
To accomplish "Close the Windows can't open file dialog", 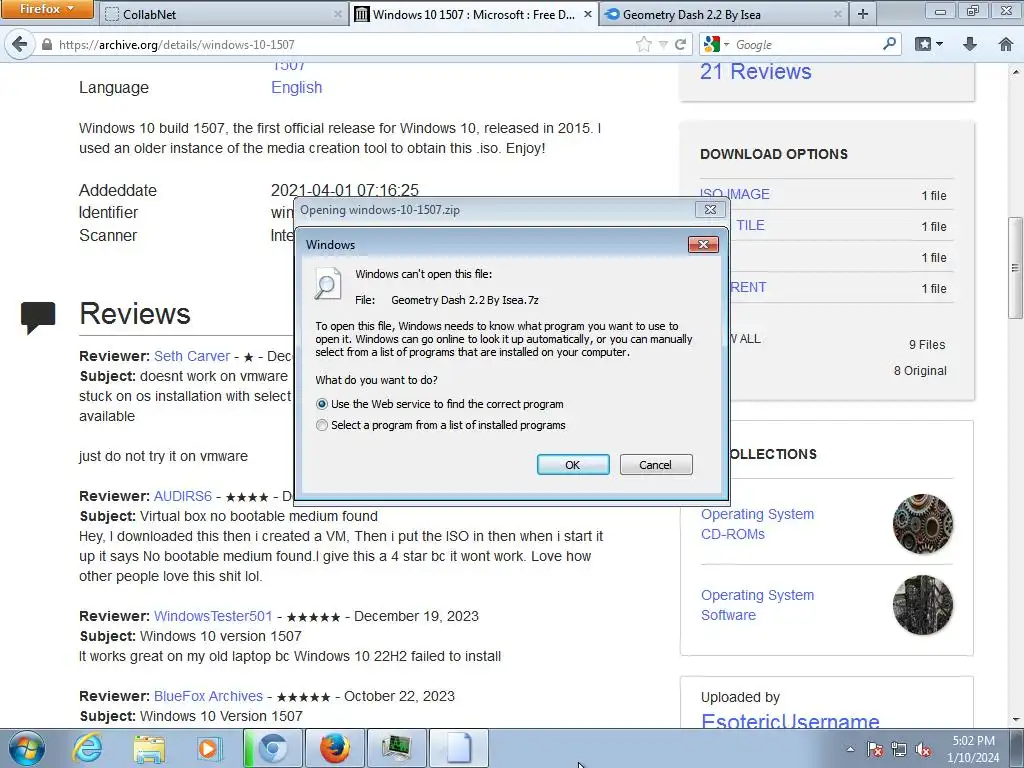I will pos(703,244).
